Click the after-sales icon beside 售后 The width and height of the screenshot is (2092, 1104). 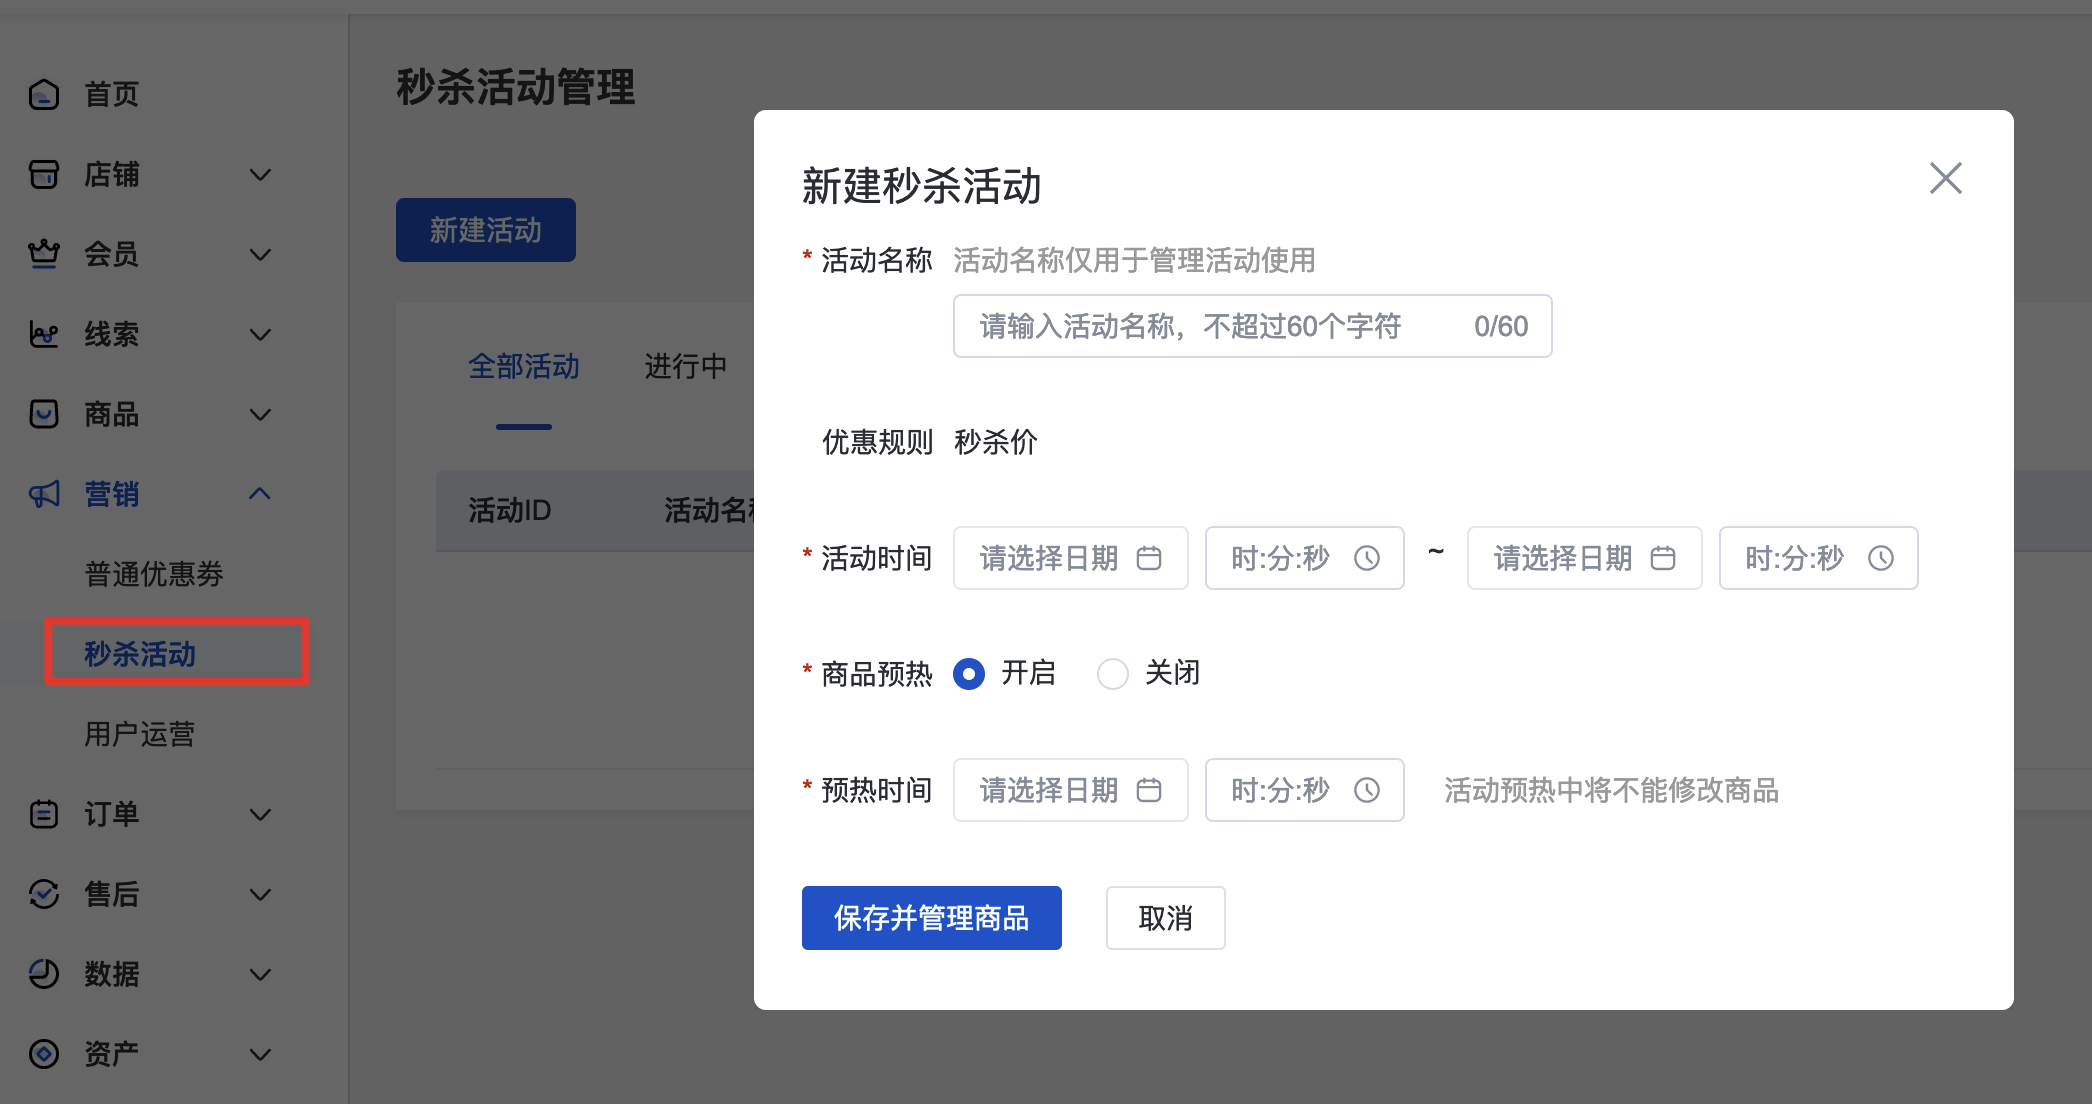(x=44, y=894)
